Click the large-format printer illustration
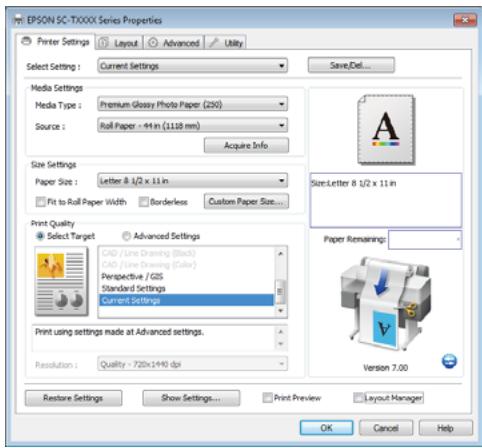 click(386, 303)
